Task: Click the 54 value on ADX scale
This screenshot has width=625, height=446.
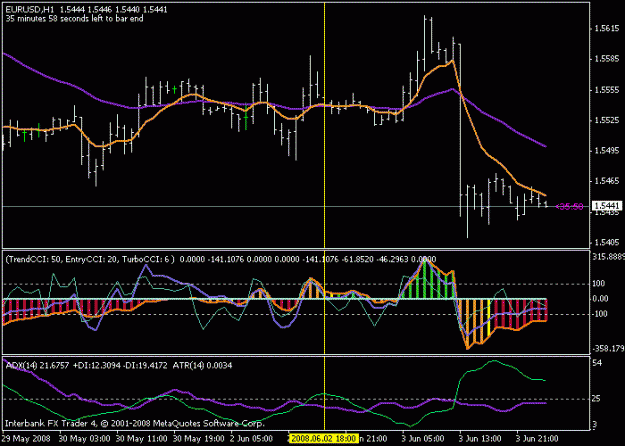Action: pyautogui.click(x=597, y=363)
